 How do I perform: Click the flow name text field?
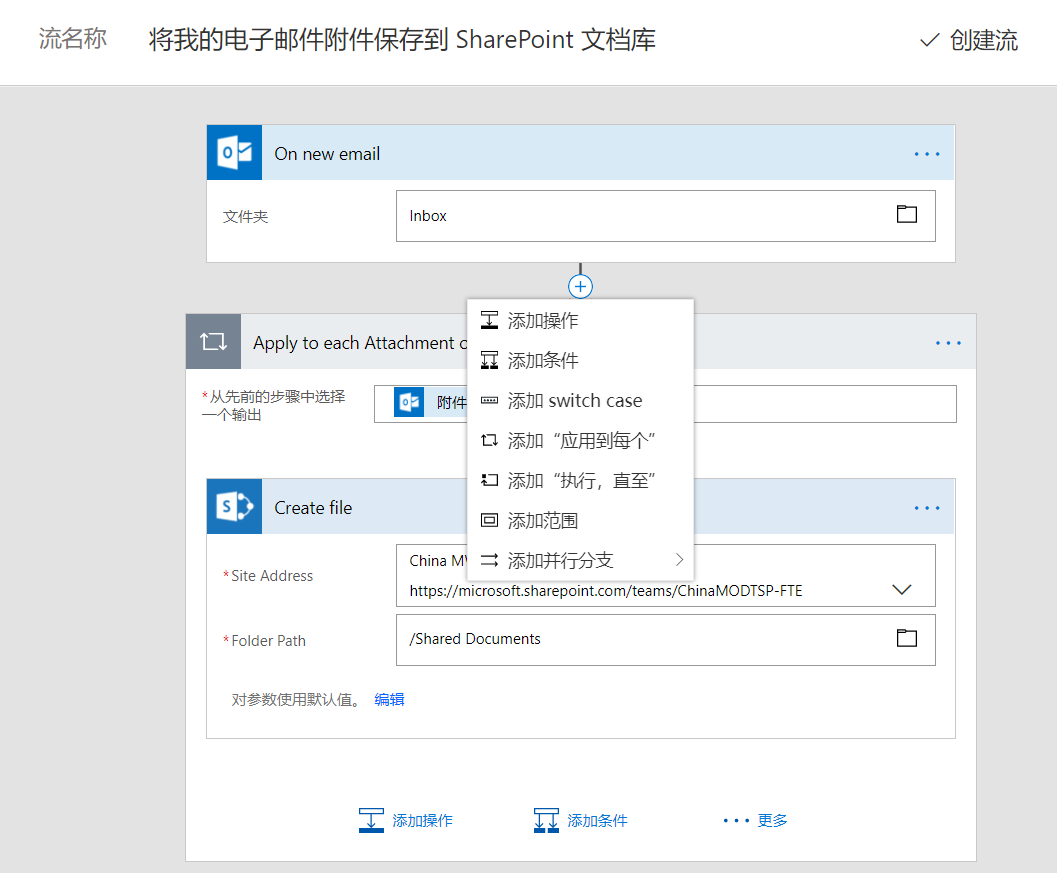pos(402,40)
